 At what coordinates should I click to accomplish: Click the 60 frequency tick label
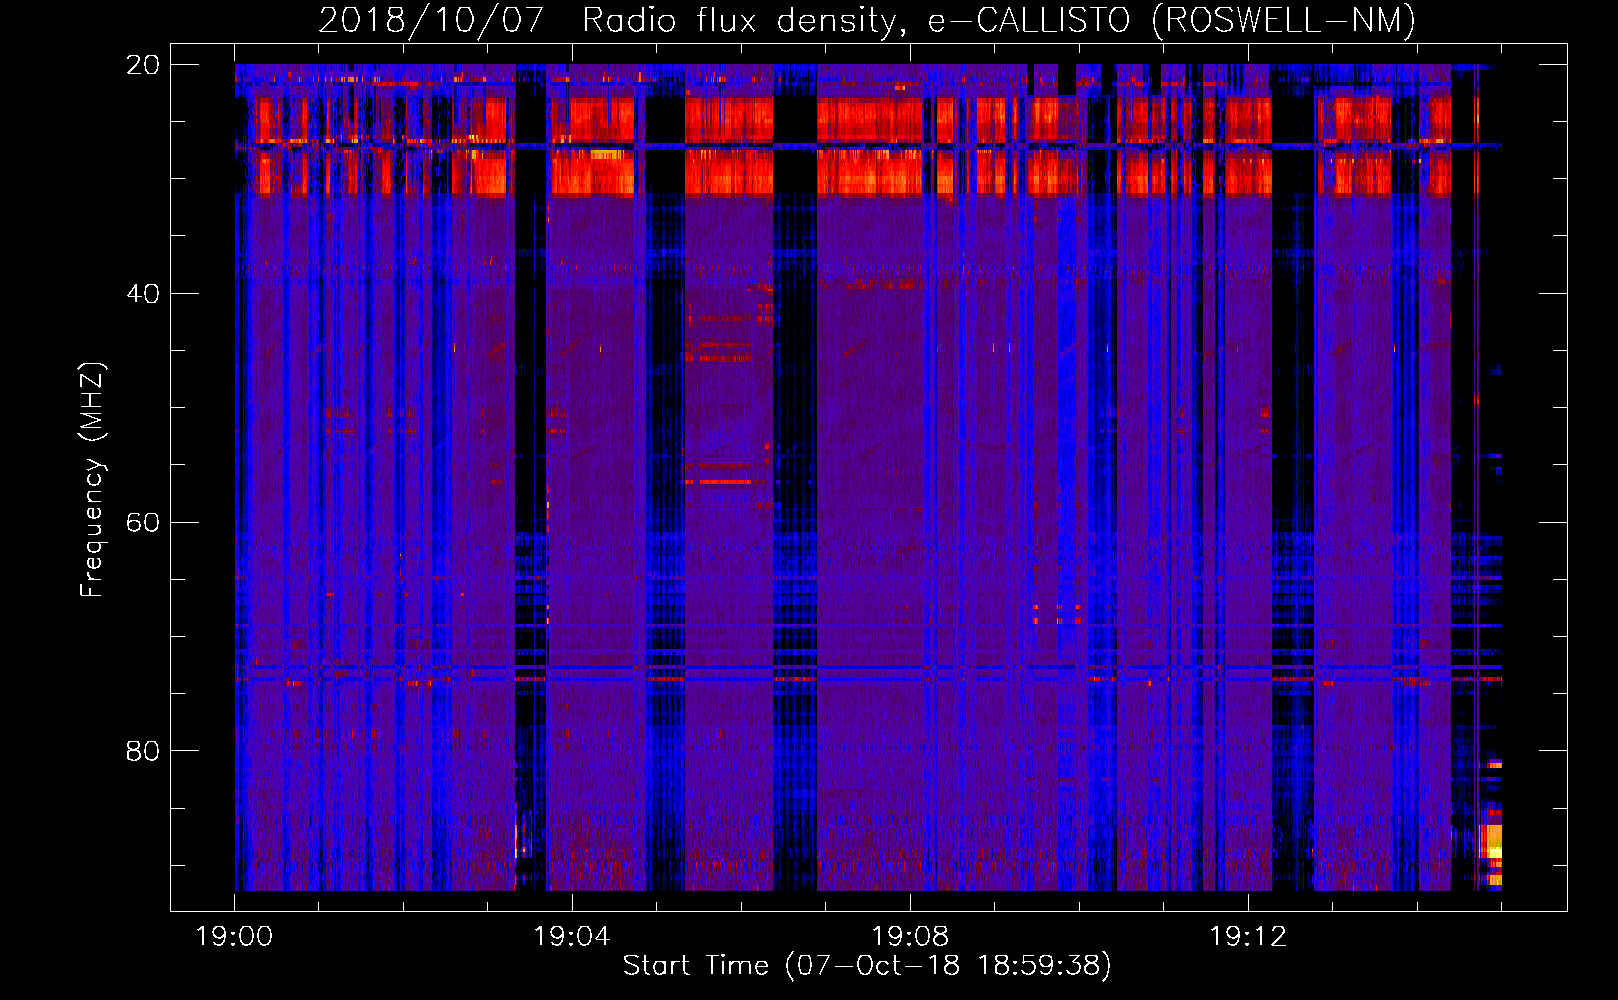pos(143,523)
